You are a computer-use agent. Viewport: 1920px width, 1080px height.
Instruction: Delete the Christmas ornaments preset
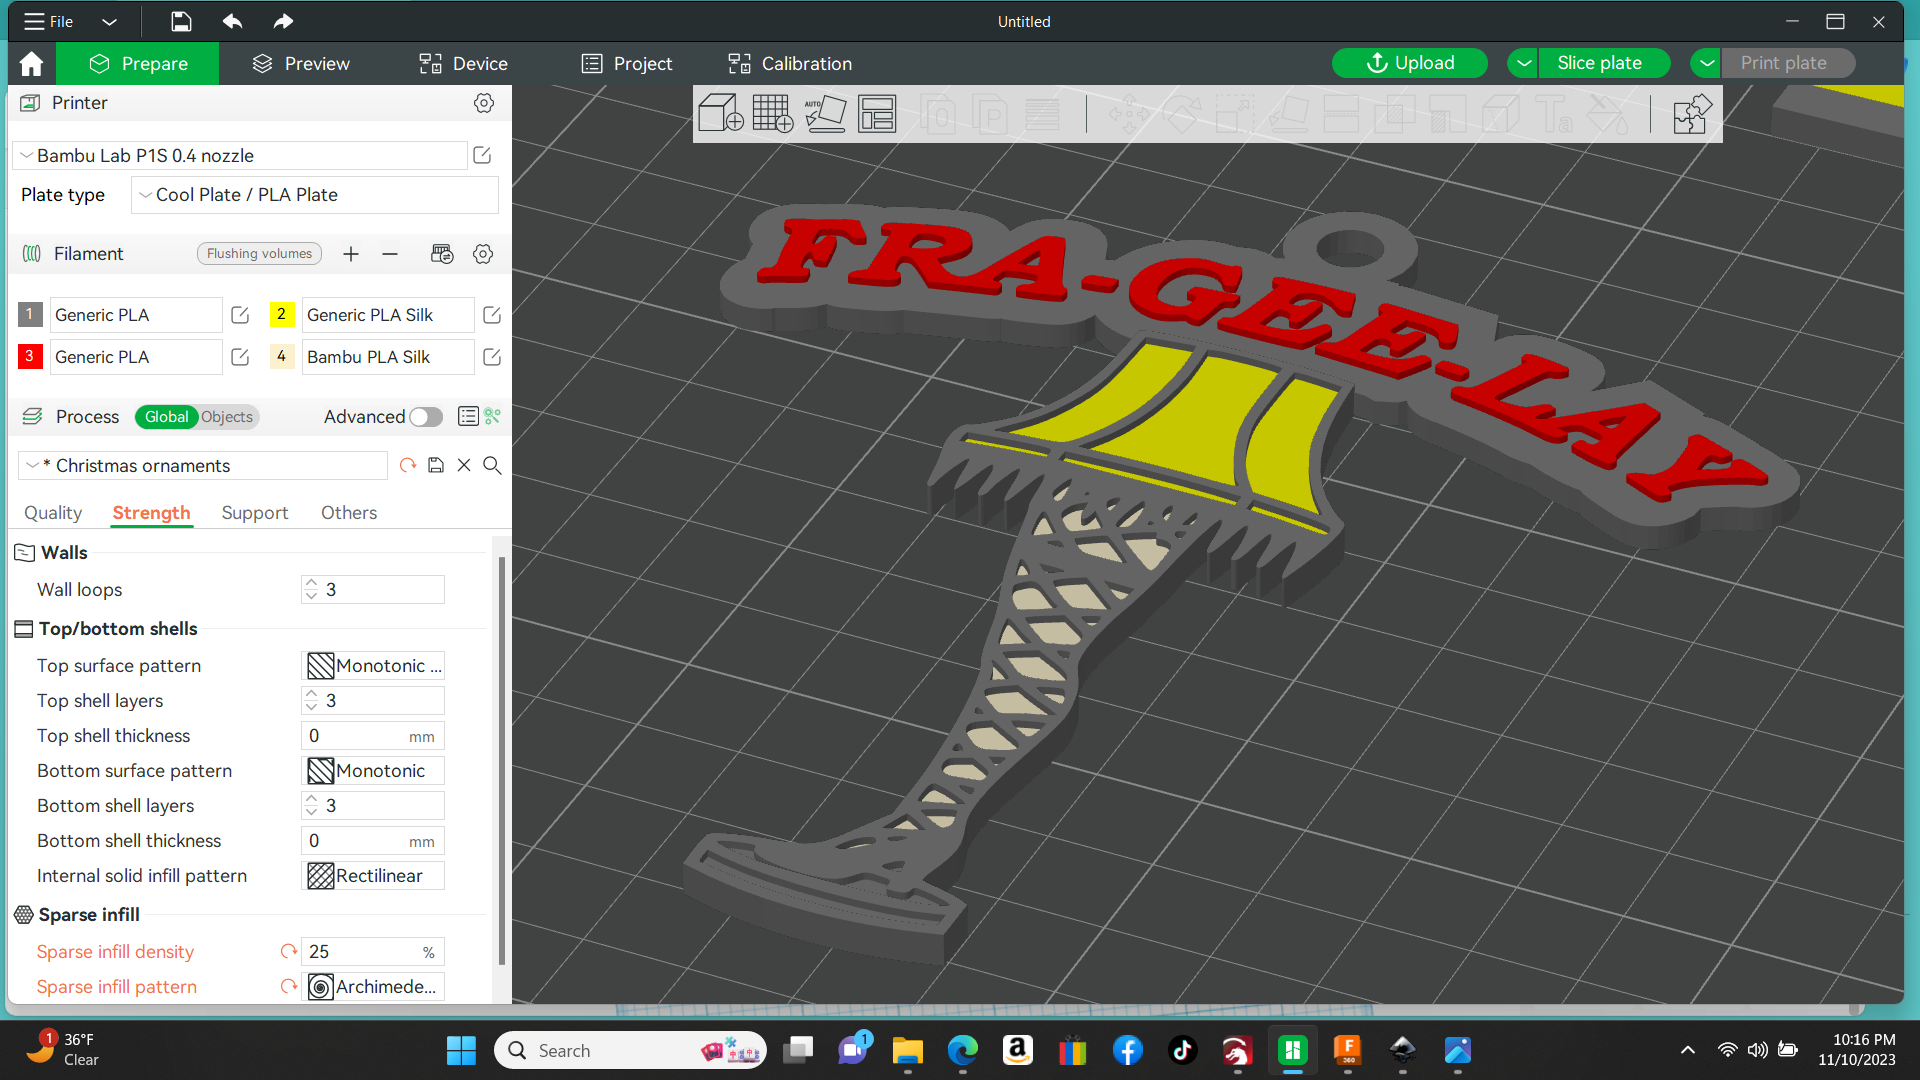[x=464, y=465]
